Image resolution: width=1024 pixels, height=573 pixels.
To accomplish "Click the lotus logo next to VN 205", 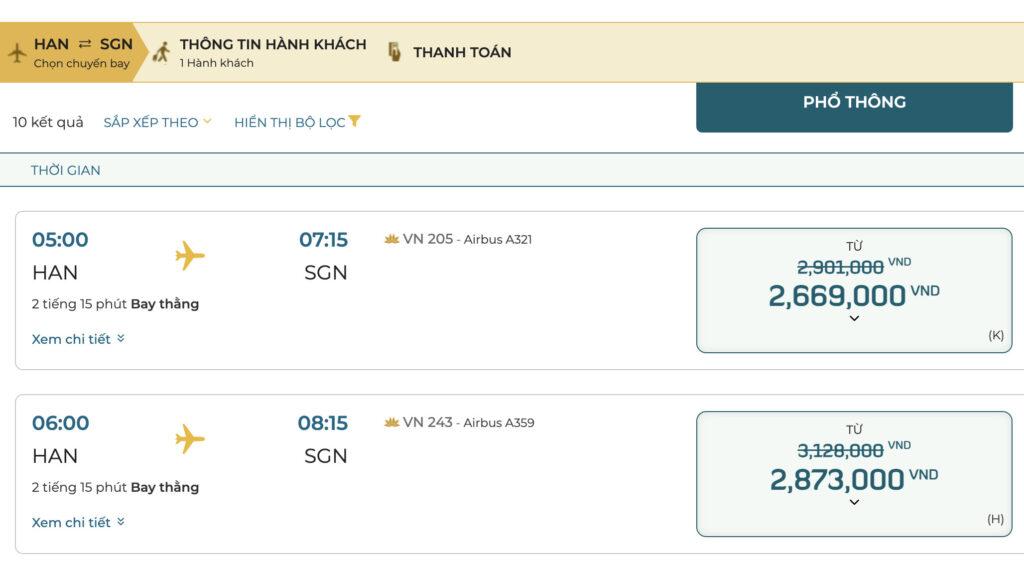I will click(x=392, y=239).
